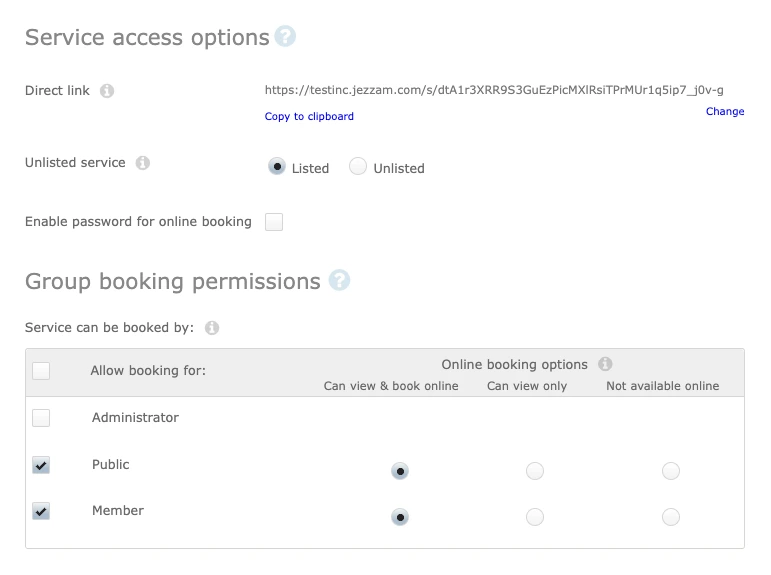This screenshot has width=771, height=575.
Task: Uncheck the Public booking checkbox
Action: point(41,465)
